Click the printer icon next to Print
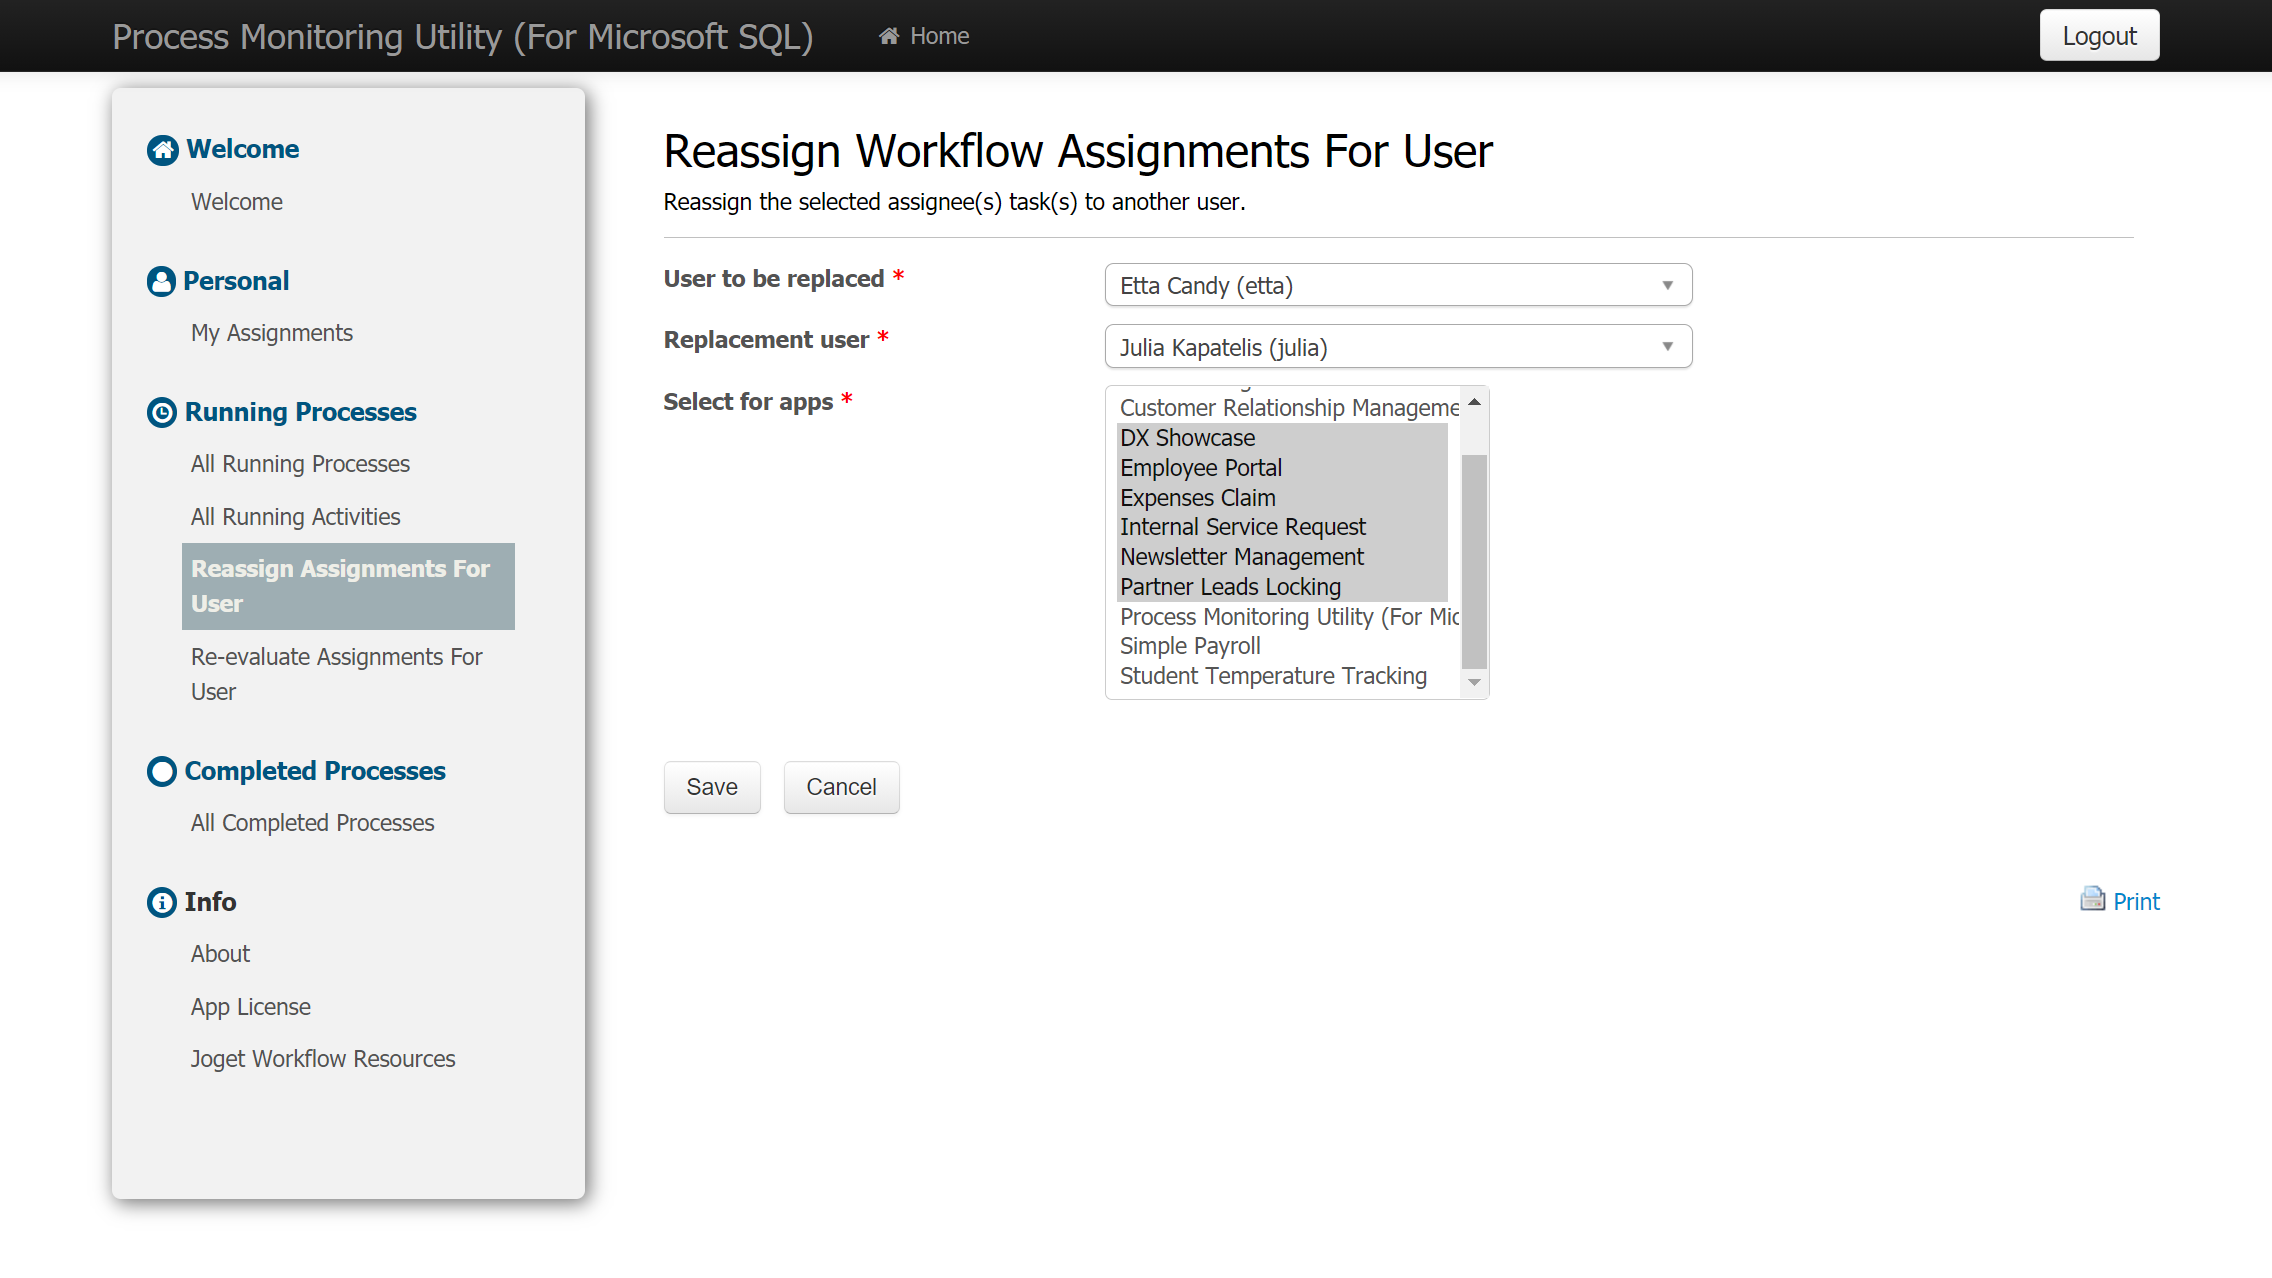Screen dimensions: 2272x1278 pos(2092,899)
